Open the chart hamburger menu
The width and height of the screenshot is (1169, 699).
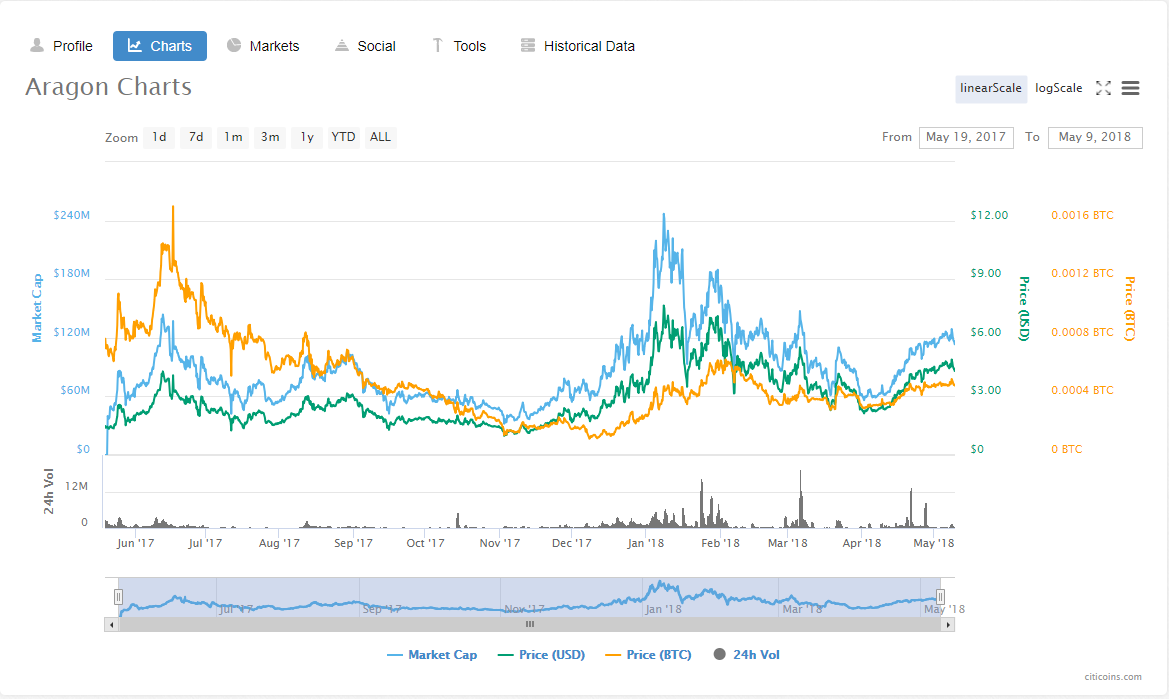(x=1130, y=88)
